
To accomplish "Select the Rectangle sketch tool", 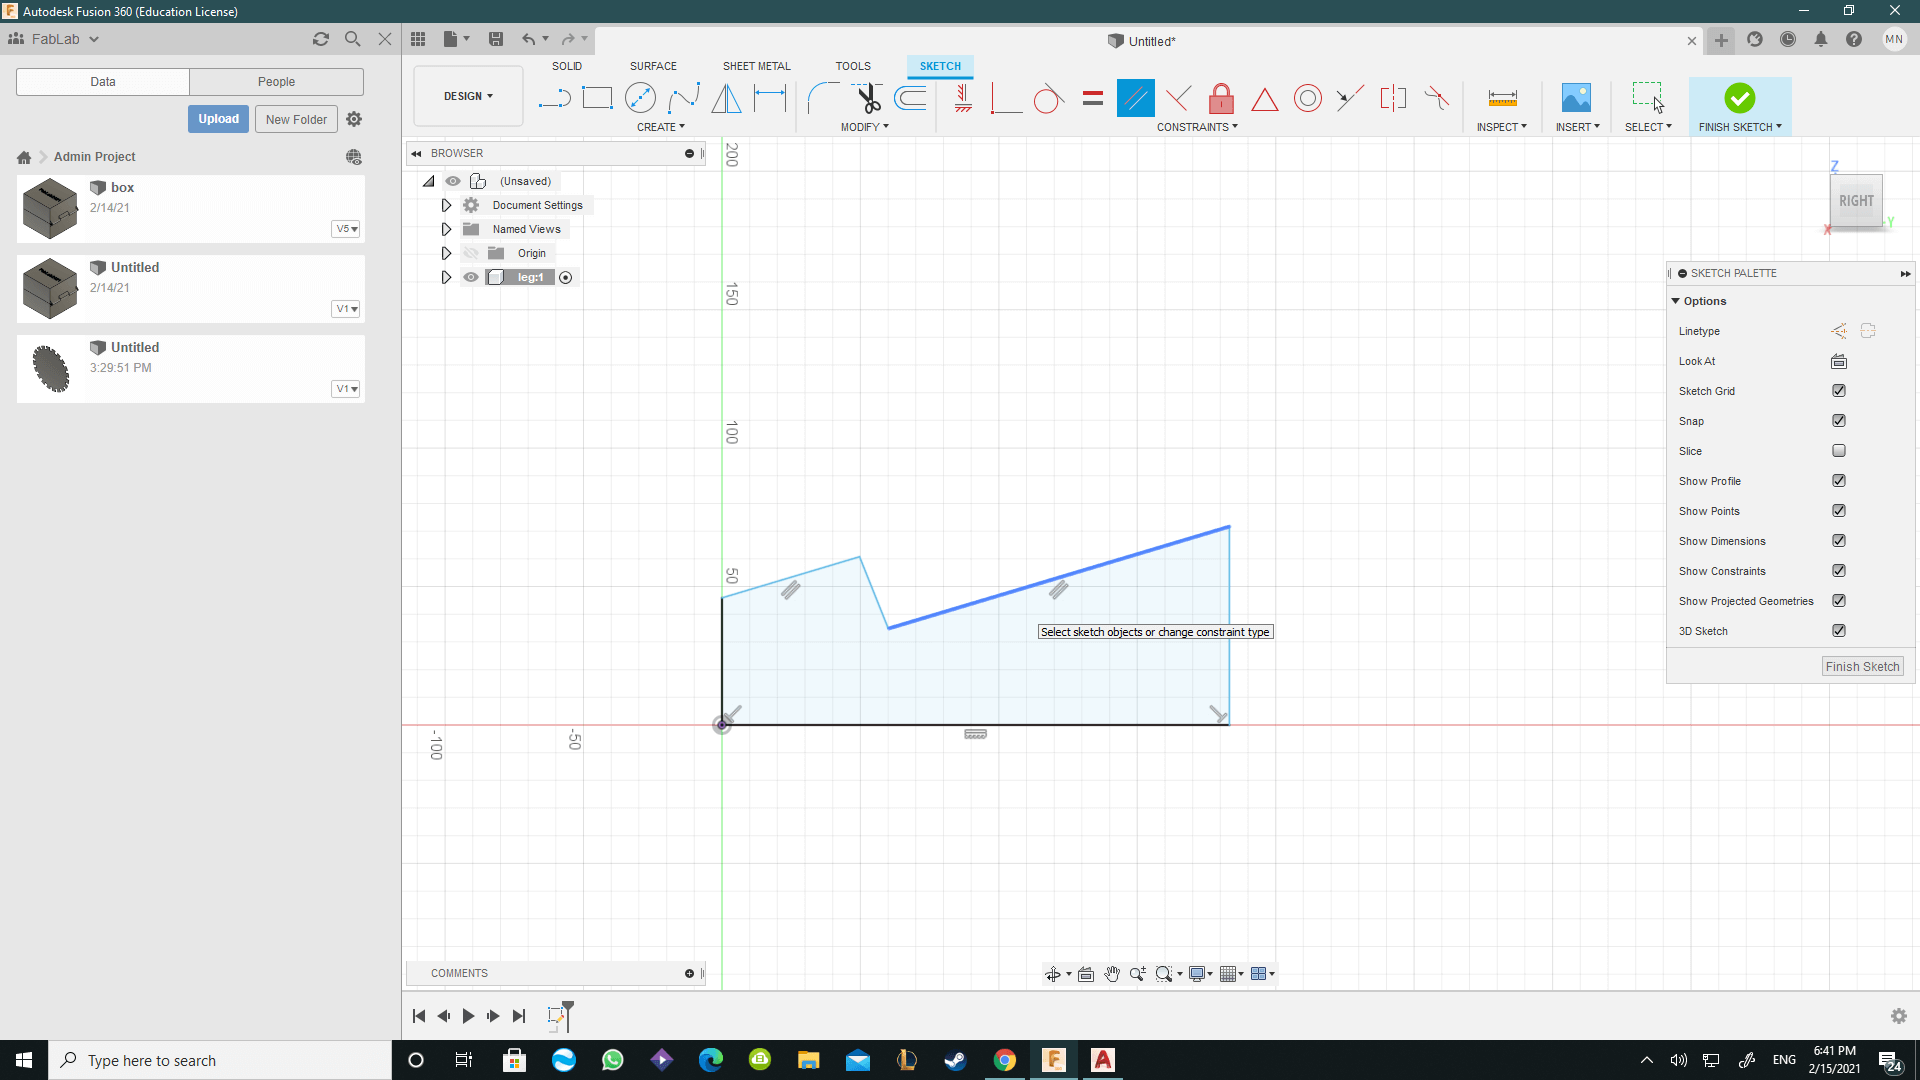I will point(597,98).
